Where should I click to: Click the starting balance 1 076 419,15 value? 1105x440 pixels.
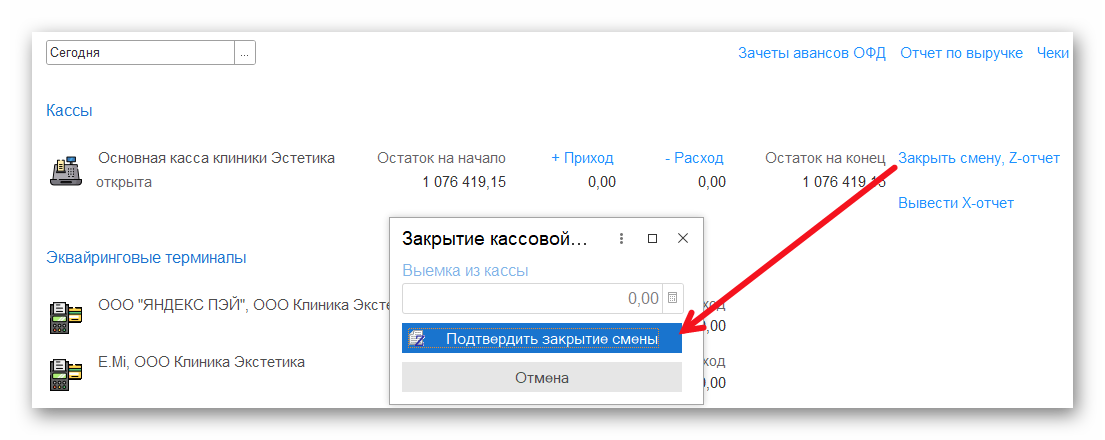[464, 183]
